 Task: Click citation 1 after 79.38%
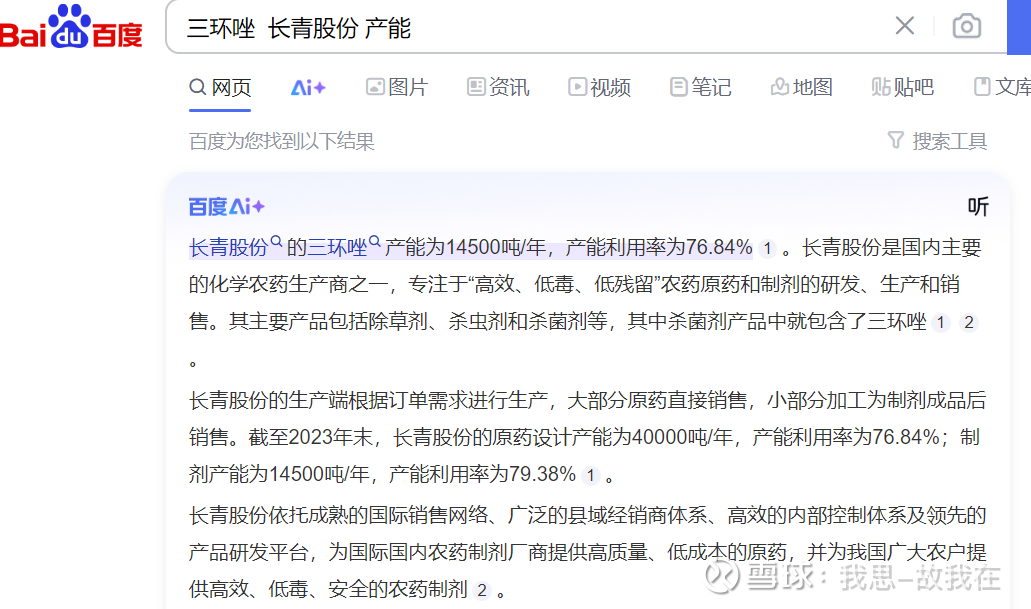pos(590,475)
